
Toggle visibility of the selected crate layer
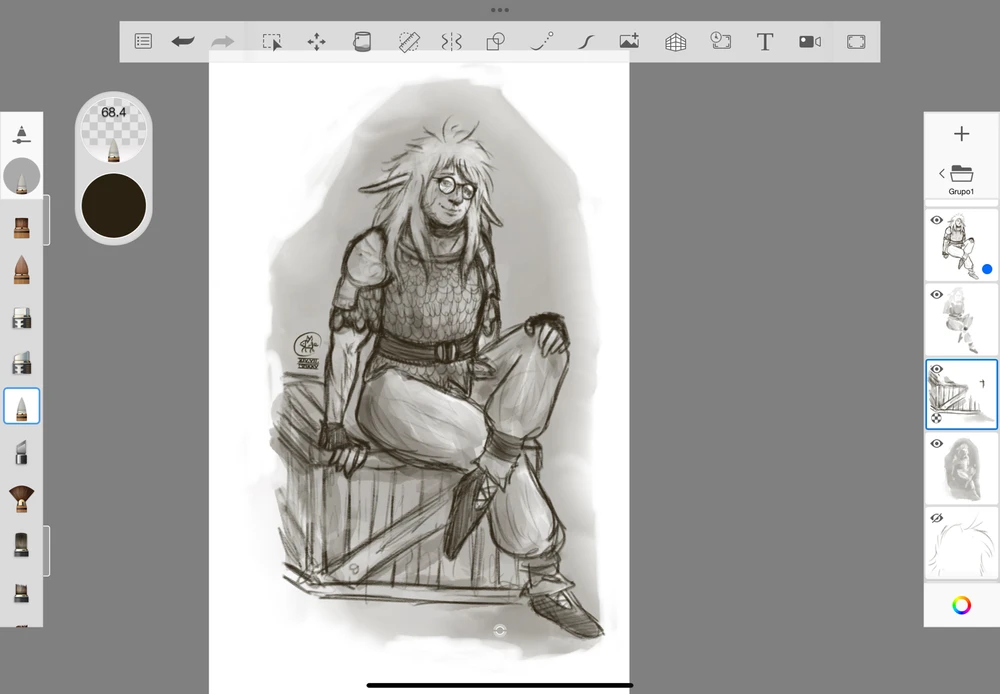click(937, 369)
